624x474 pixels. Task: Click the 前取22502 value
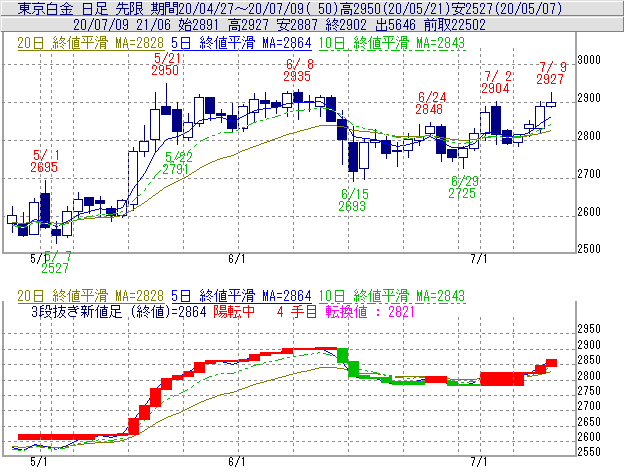point(454,25)
